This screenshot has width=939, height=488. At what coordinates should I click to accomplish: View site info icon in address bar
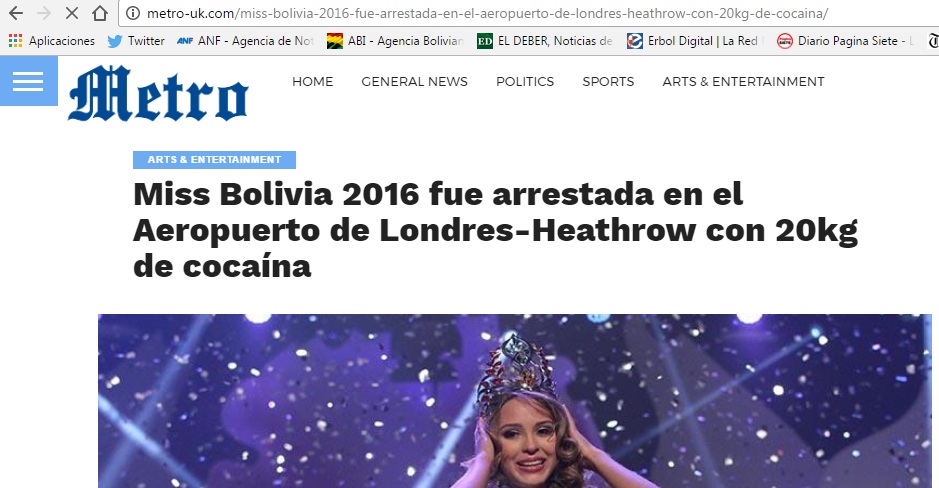point(133,13)
